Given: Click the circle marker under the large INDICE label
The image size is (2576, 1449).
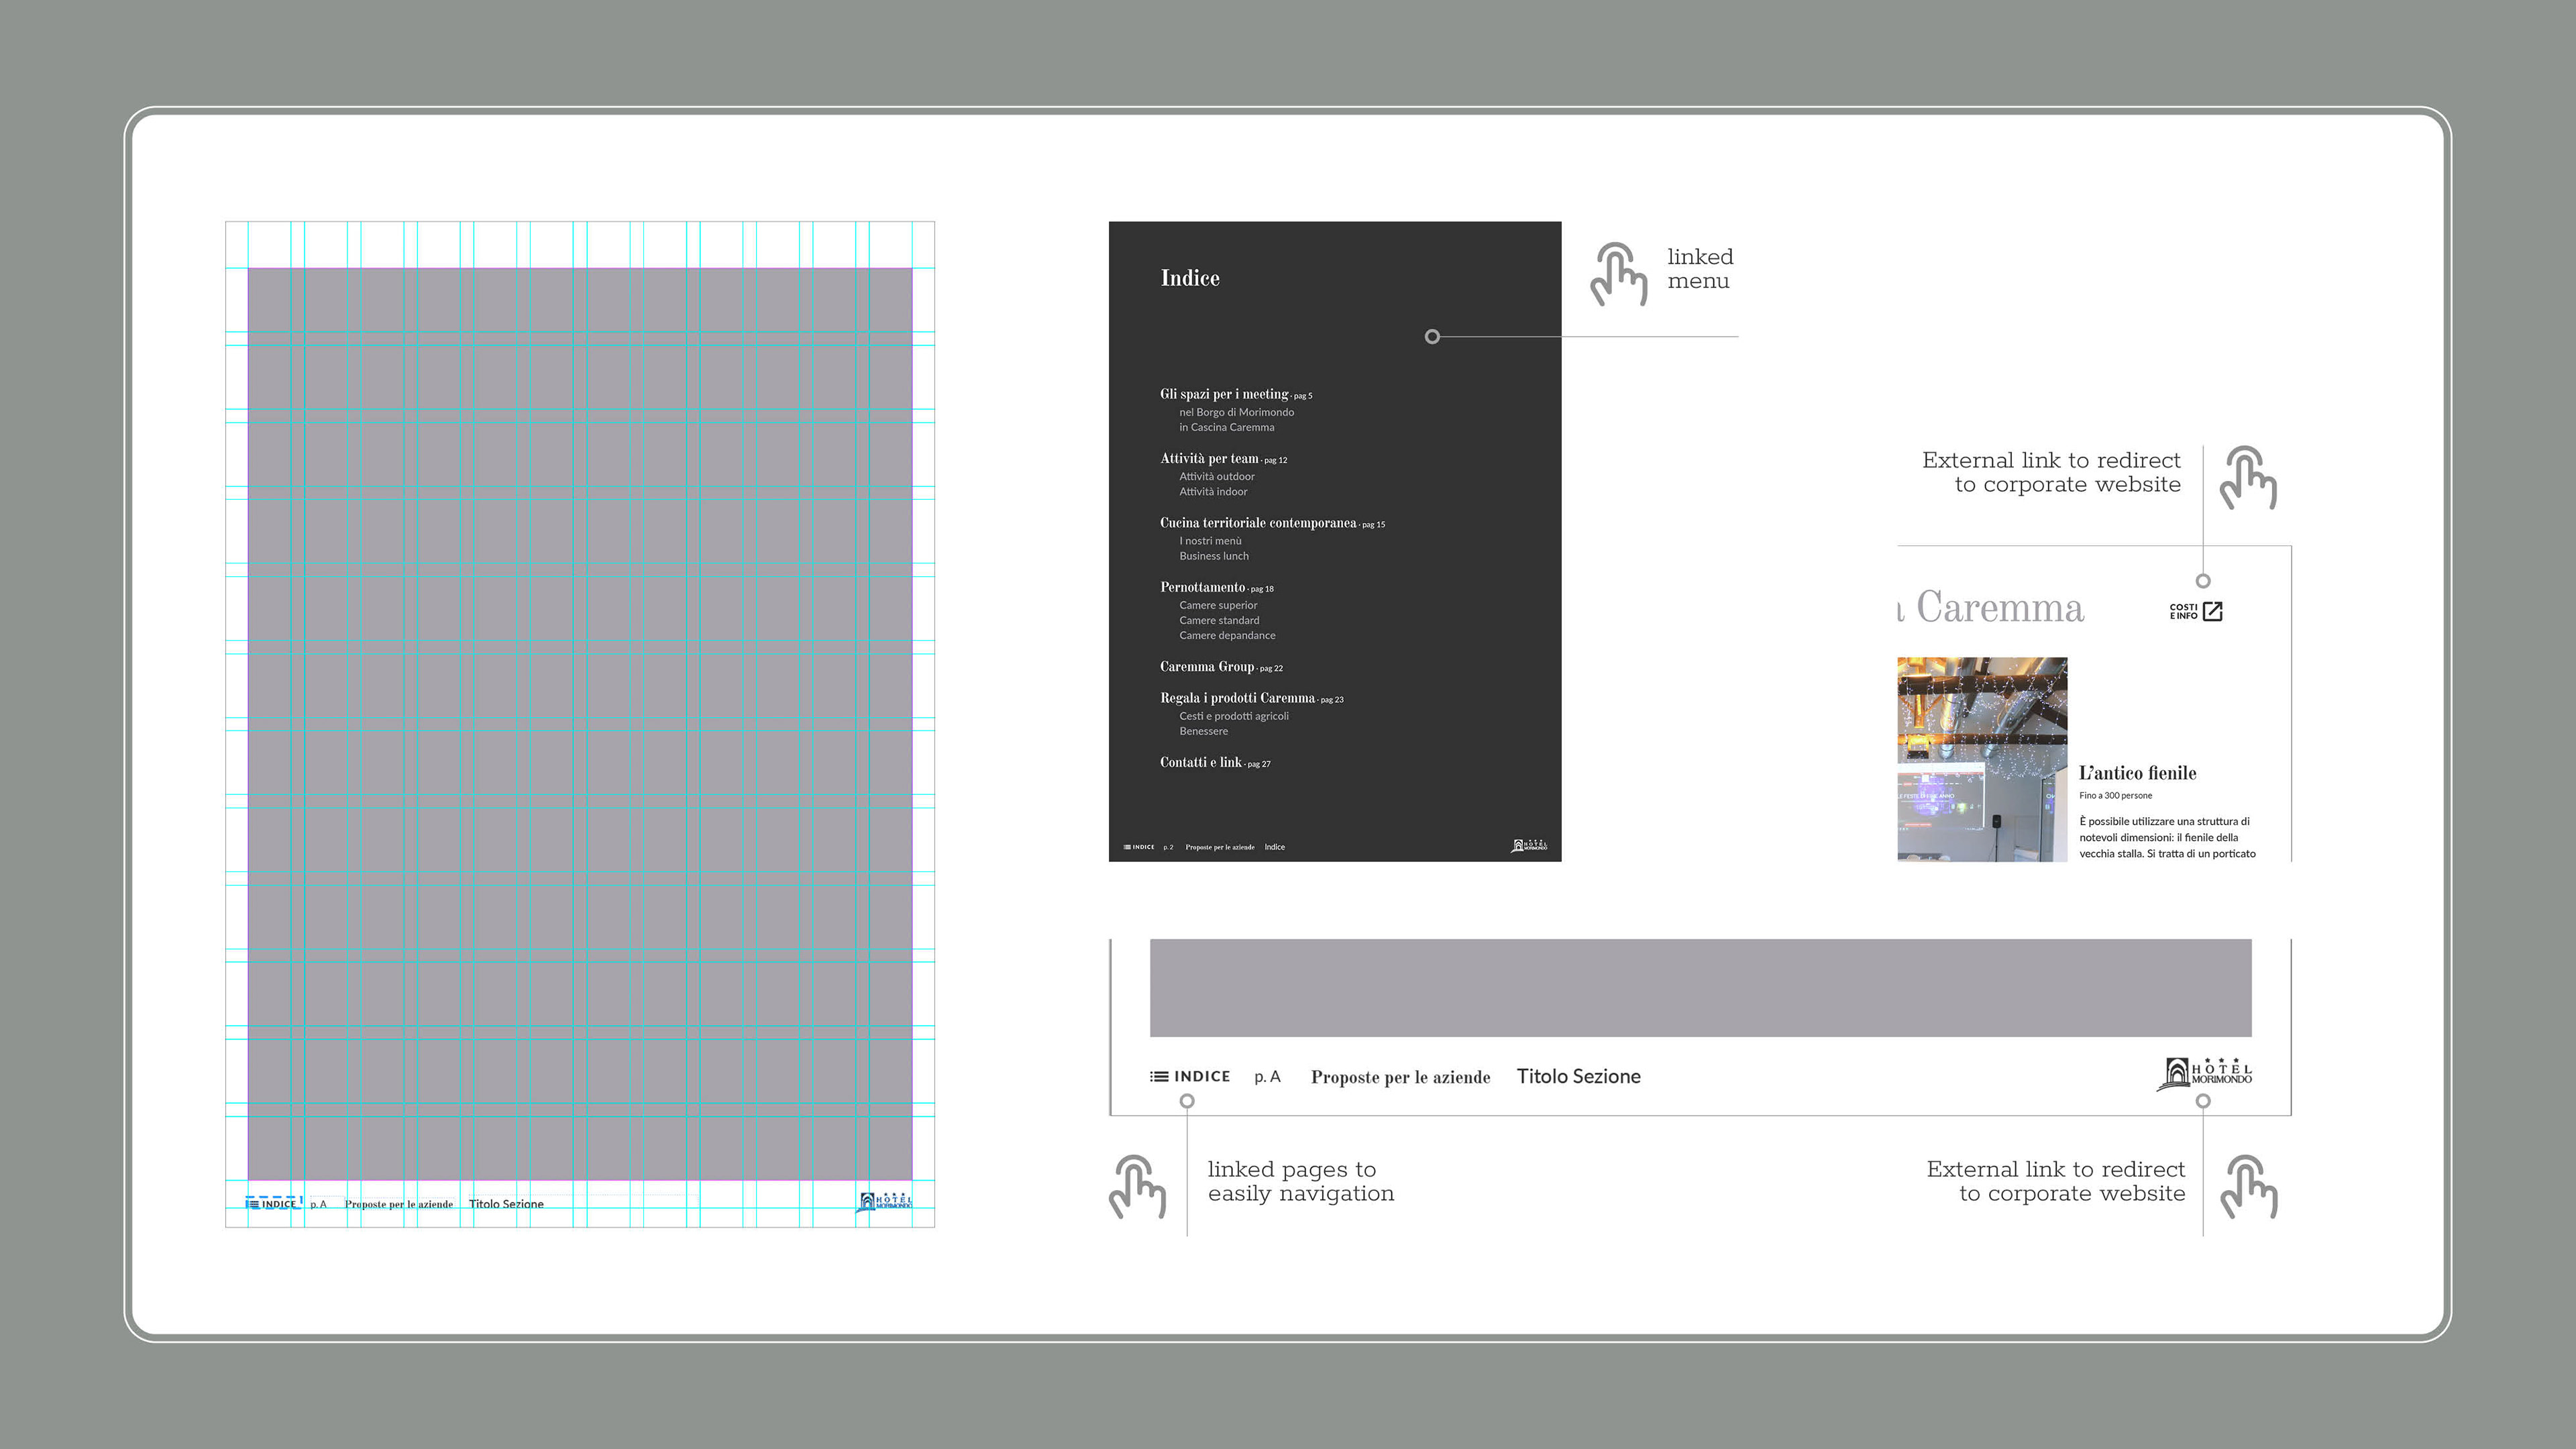Looking at the screenshot, I should pos(1187,1101).
